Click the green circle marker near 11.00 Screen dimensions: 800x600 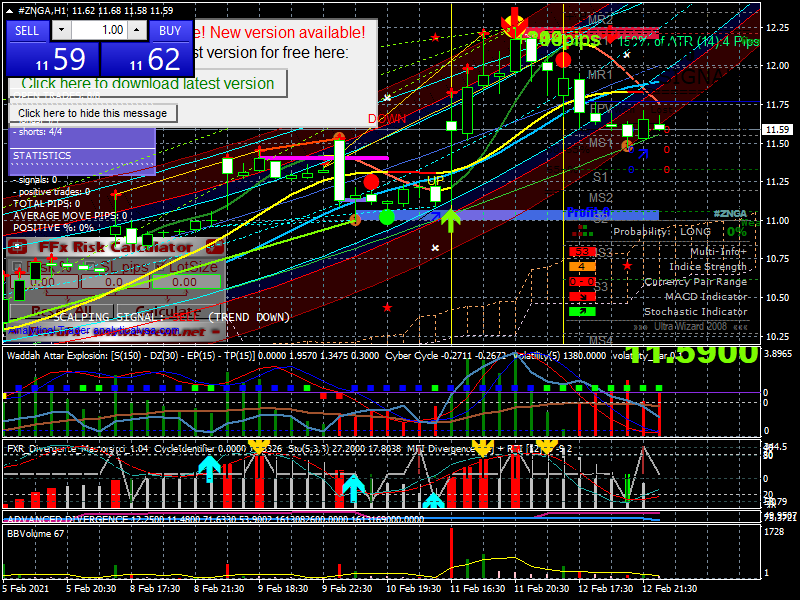click(387, 217)
